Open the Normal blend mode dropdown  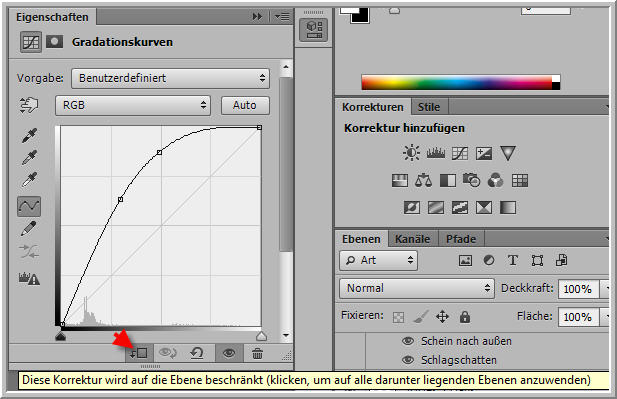tap(417, 288)
